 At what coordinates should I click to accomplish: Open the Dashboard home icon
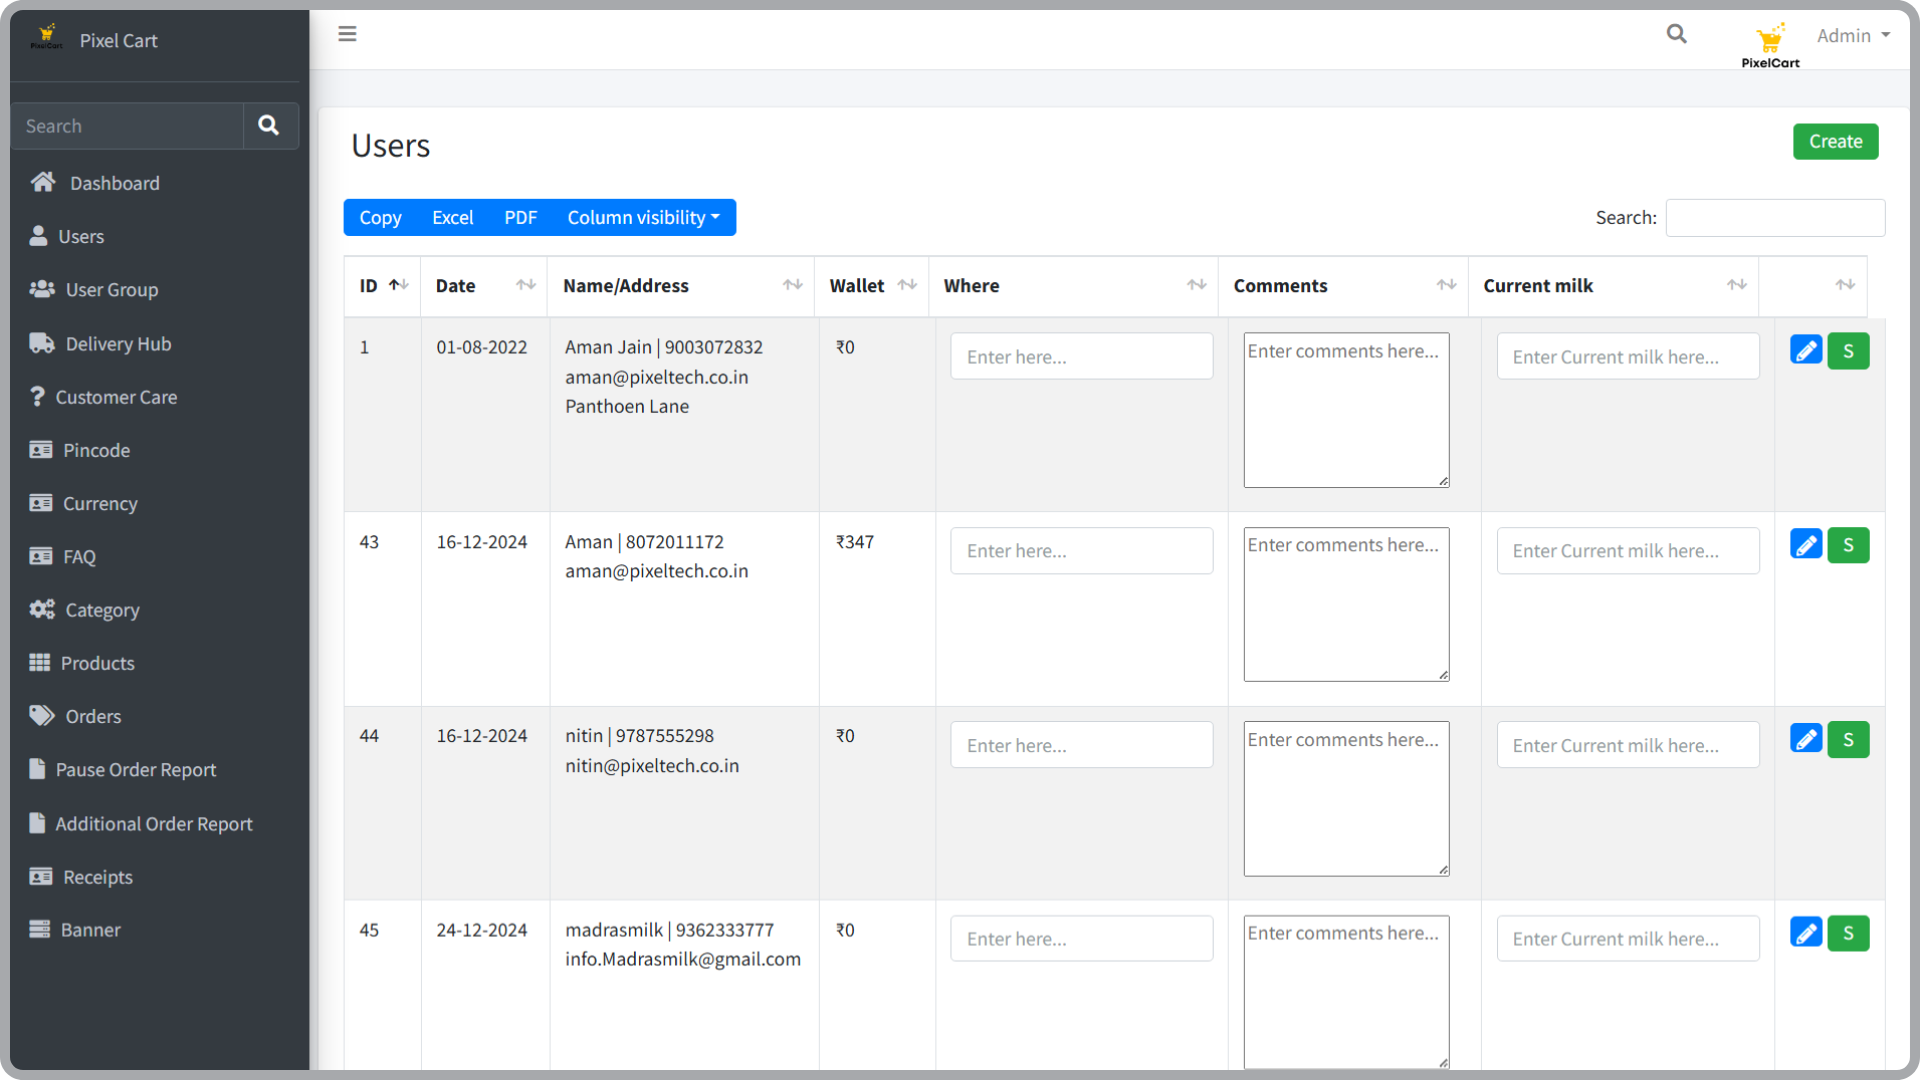[42, 182]
